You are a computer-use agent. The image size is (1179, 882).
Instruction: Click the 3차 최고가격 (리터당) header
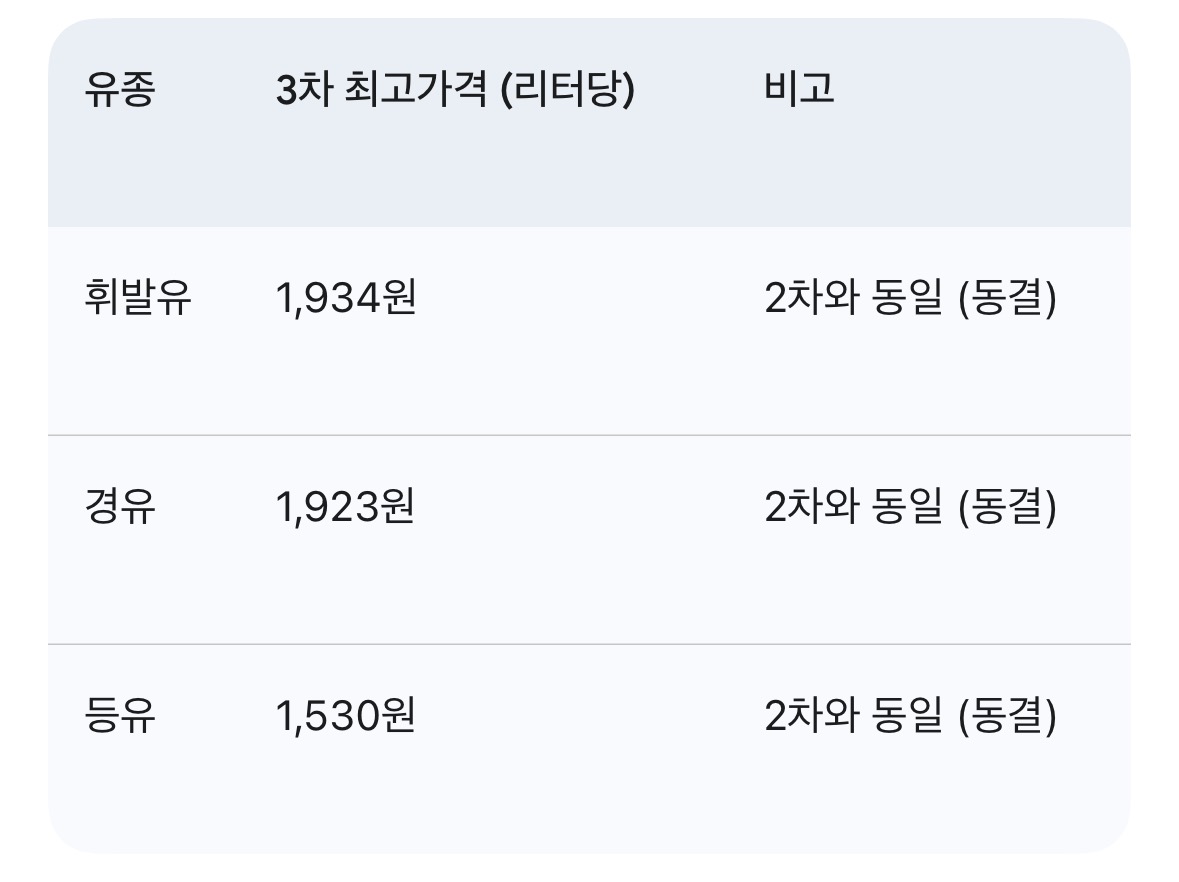(x=455, y=89)
